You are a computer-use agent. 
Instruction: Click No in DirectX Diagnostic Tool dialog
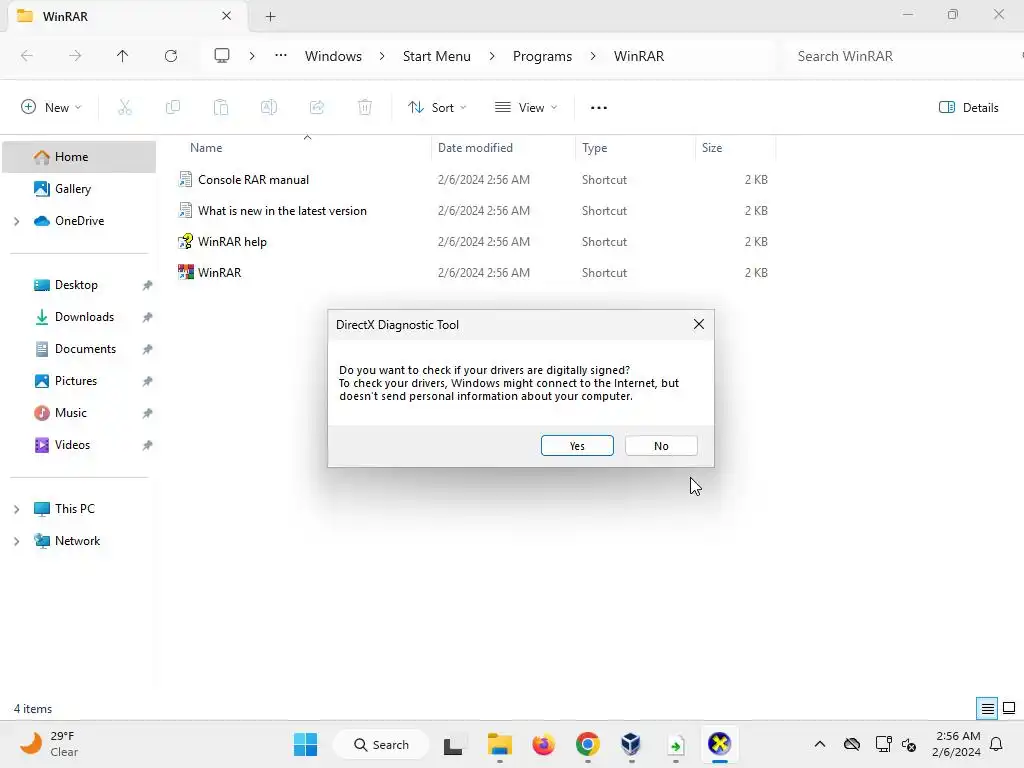click(x=661, y=445)
